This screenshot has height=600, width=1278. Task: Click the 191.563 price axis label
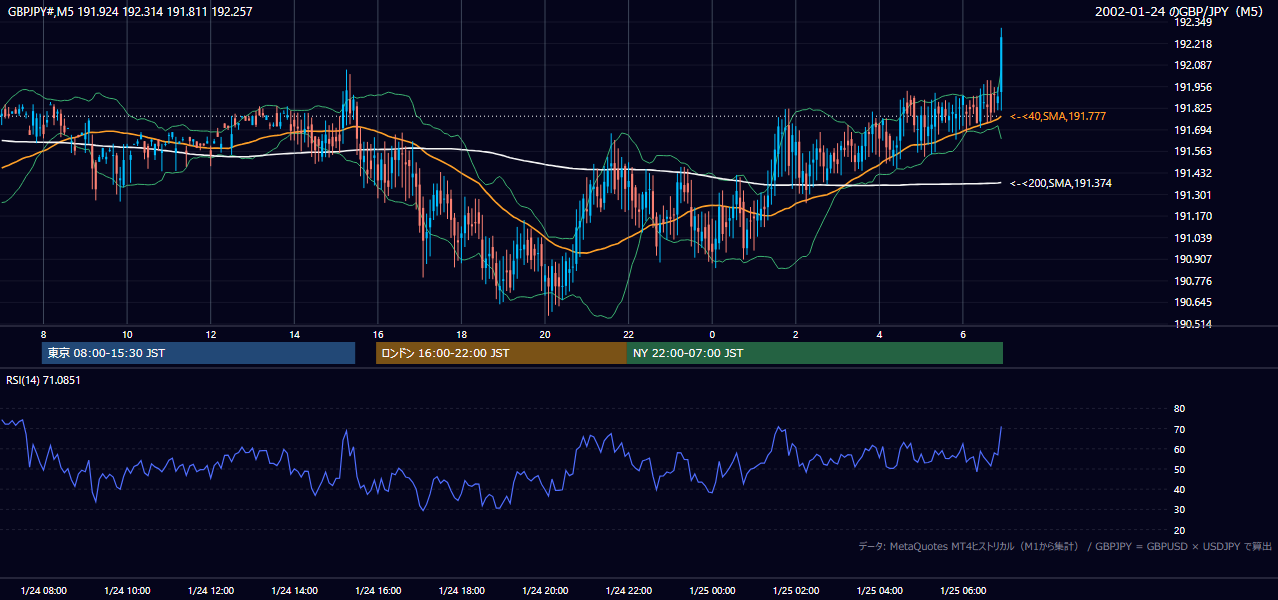click(x=1192, y=151)
